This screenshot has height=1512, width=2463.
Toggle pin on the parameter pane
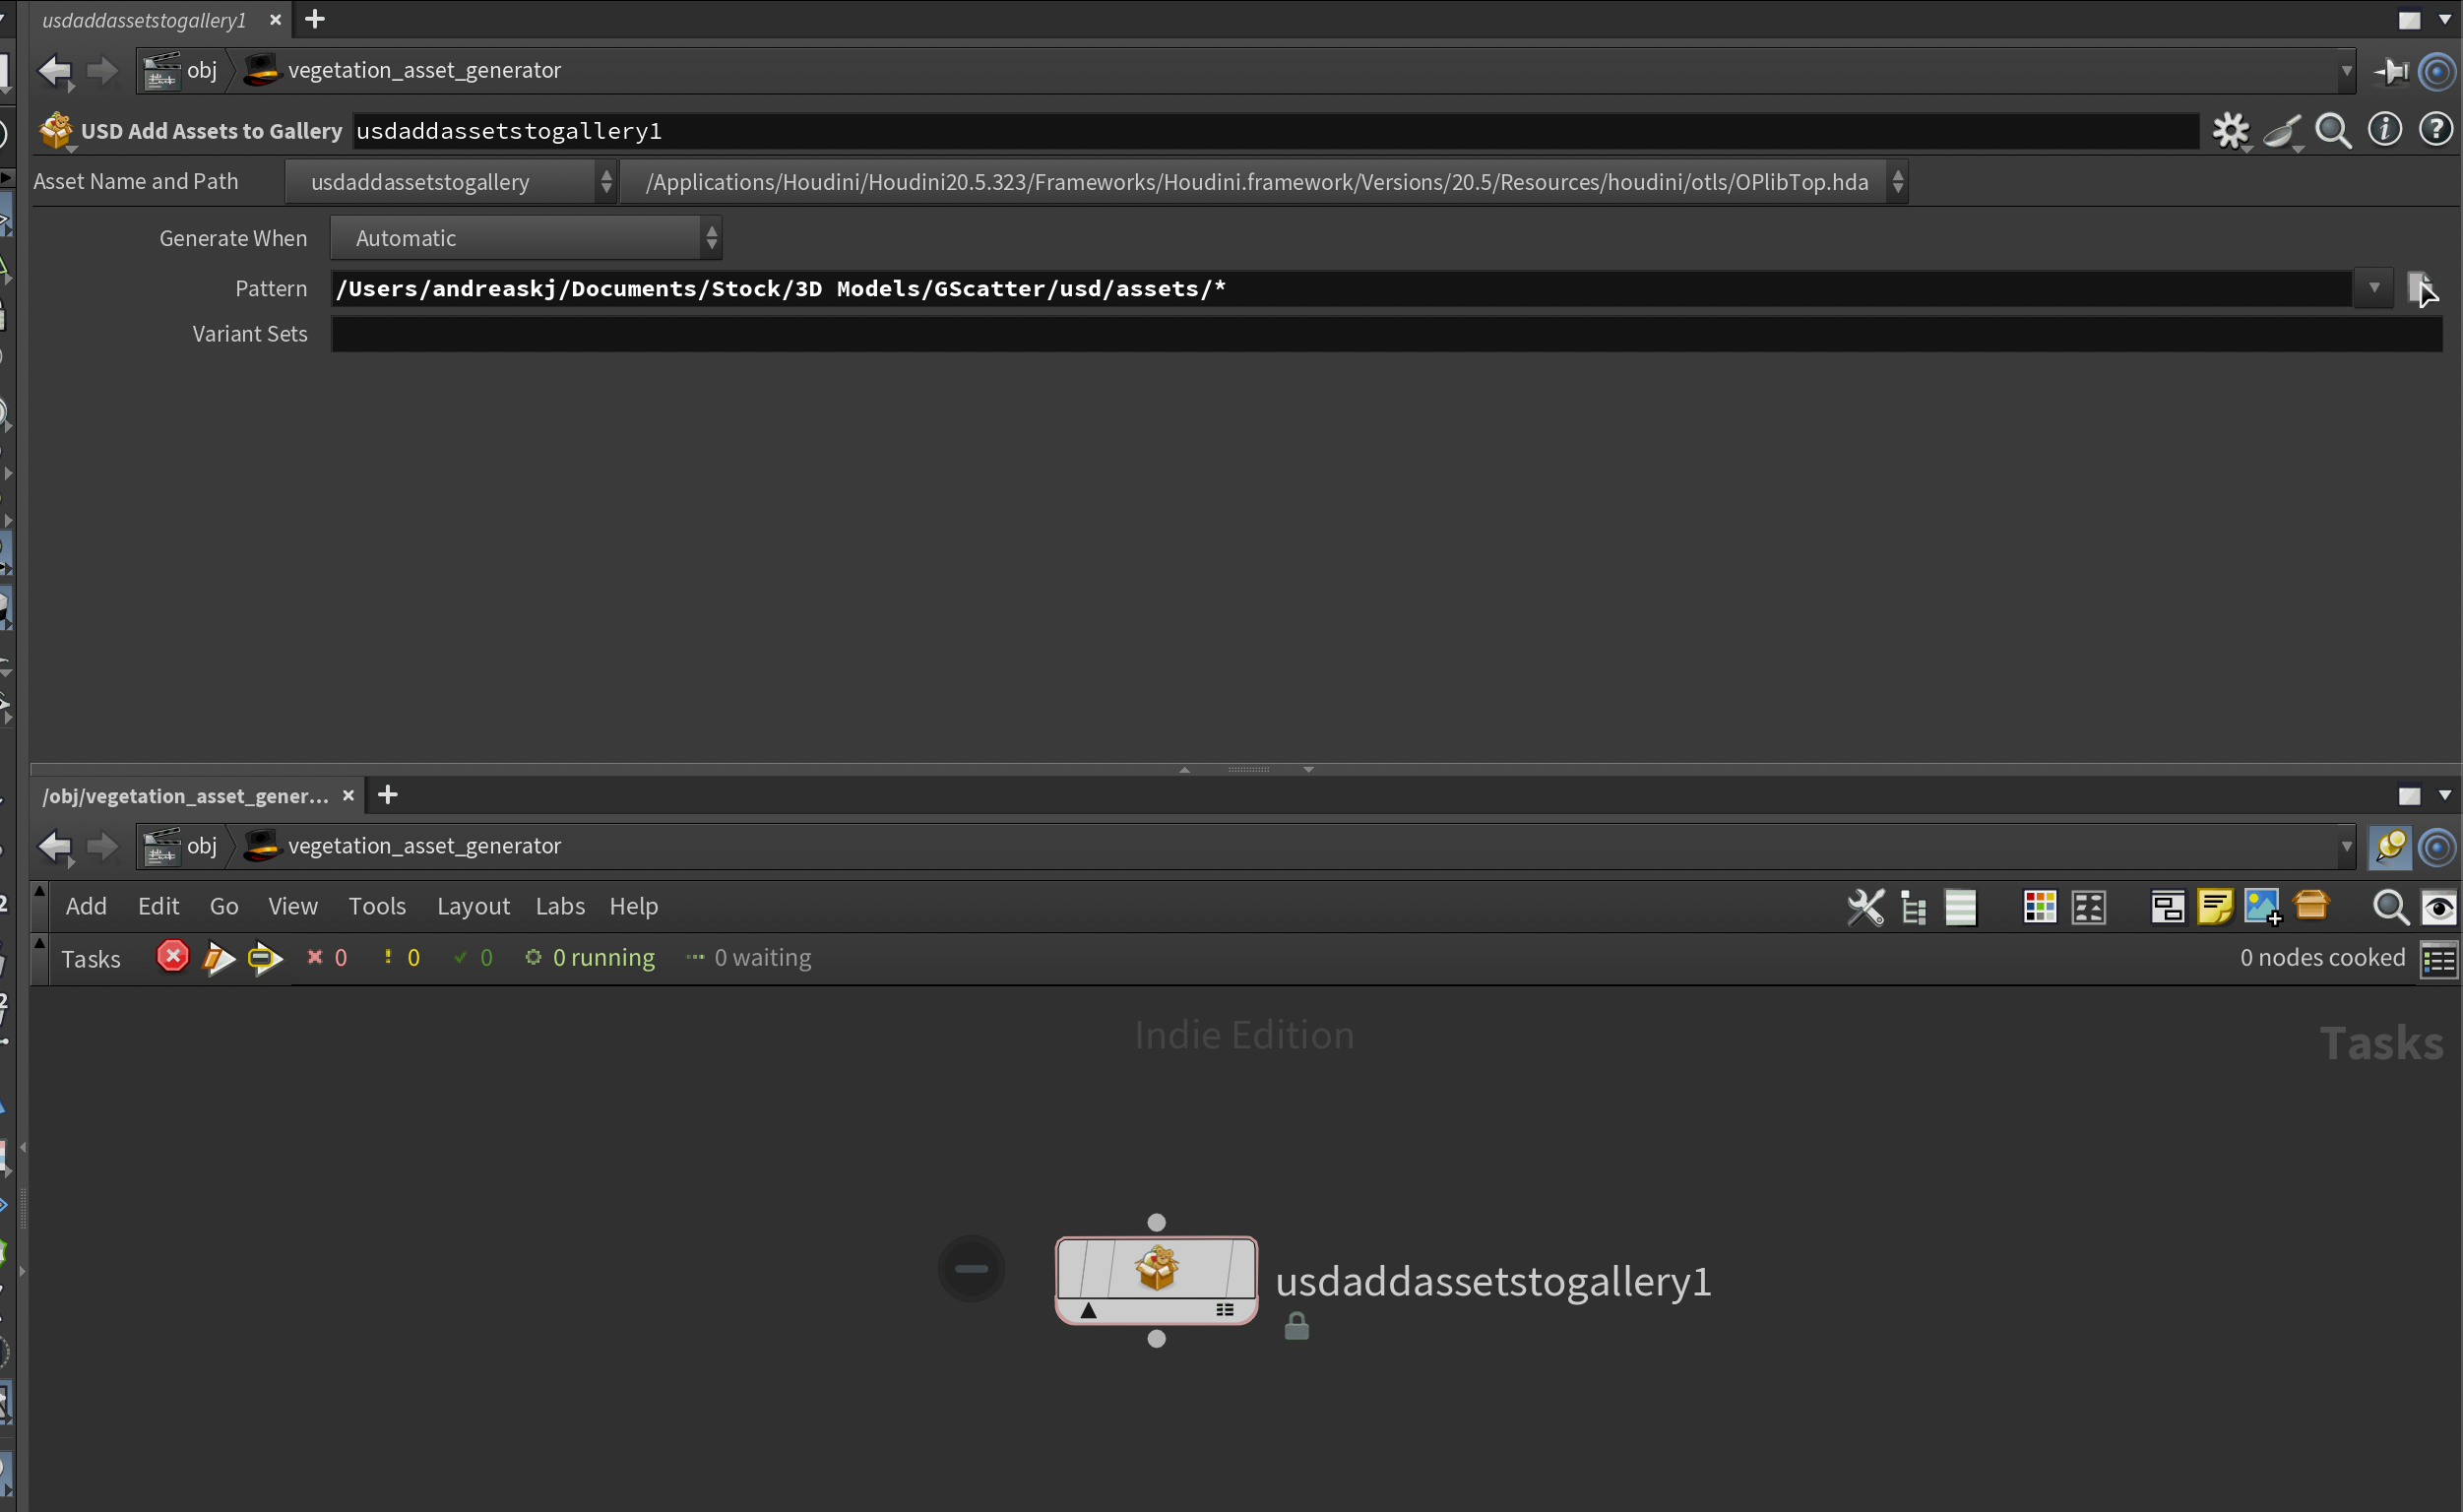click(2391, 71)
